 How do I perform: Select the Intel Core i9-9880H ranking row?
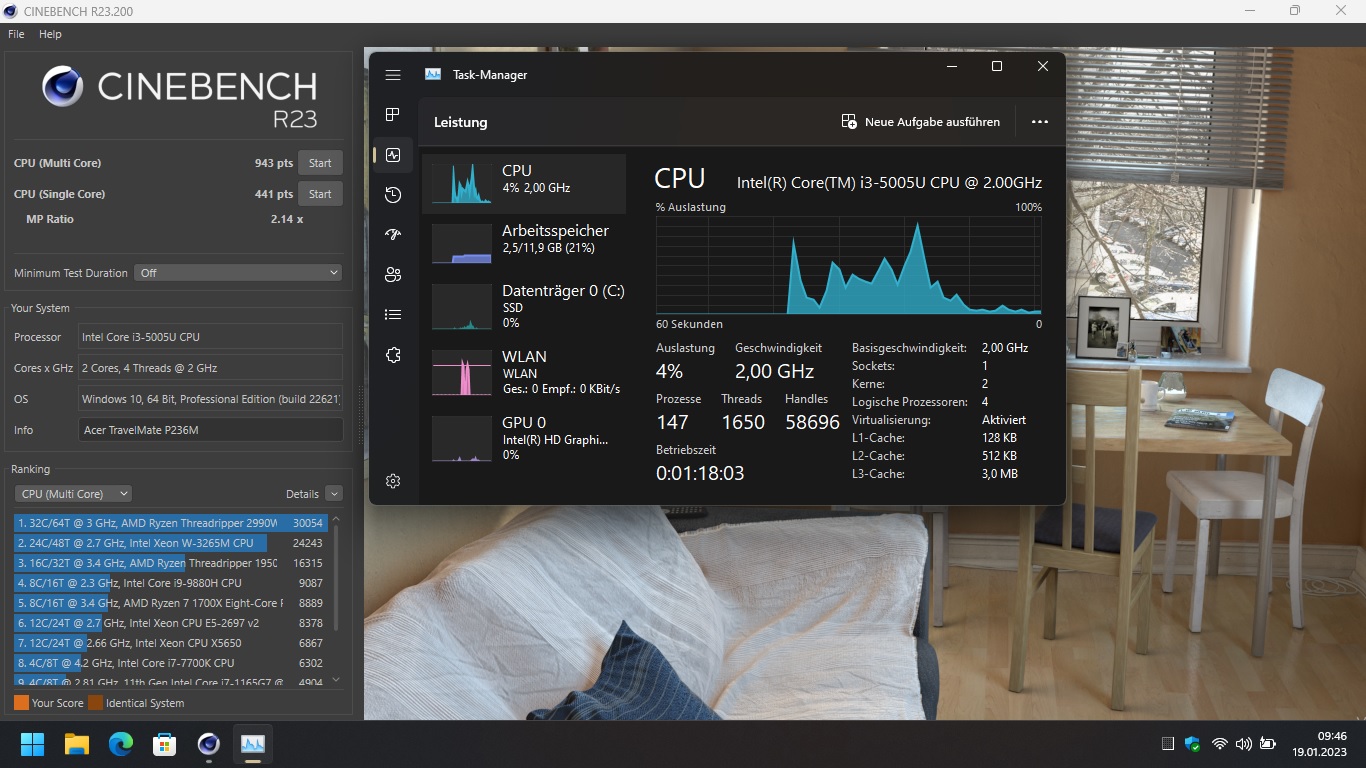[171, 583]
